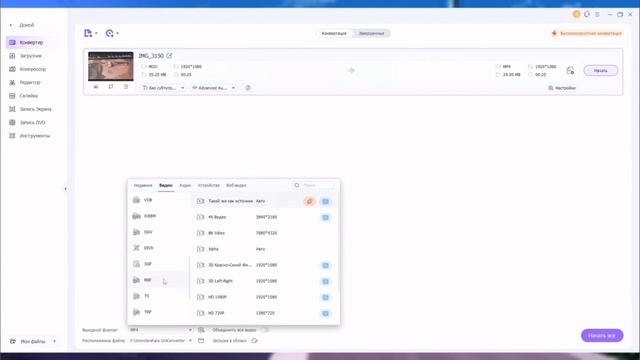Click the user account avatar icon
Image resolution: width=640 pixels, height=360 pixels.
[x=576, y=14]
